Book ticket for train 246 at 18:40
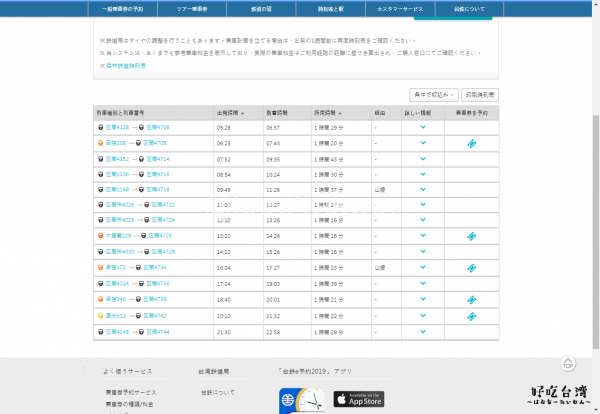 [x=471, y=299]
